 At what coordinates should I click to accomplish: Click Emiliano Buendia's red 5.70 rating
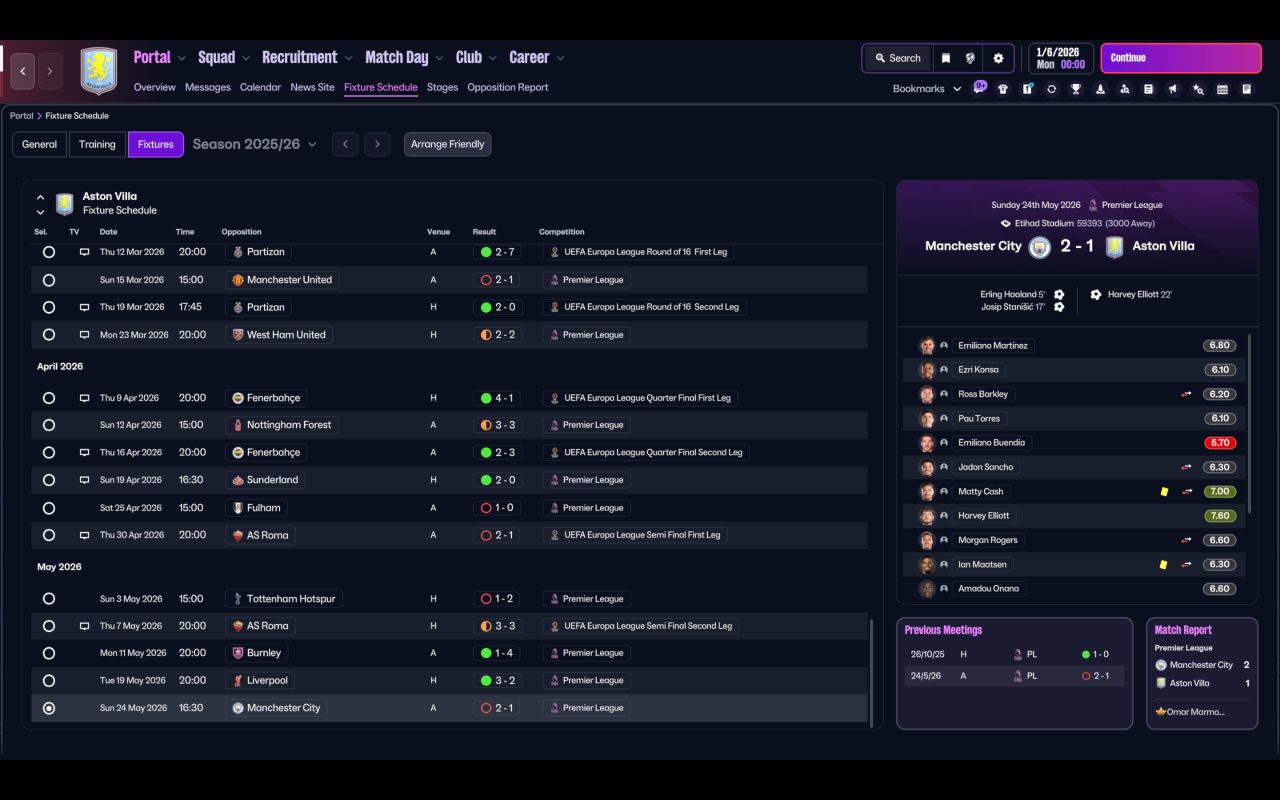pos(1220,443)
